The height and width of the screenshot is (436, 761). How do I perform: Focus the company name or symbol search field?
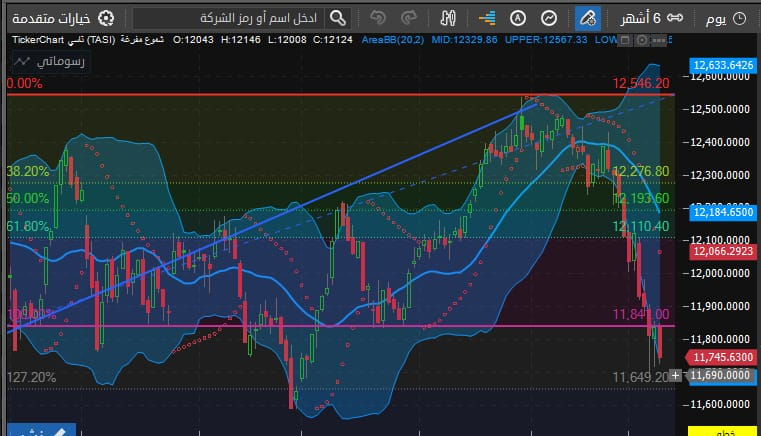pyautogui.click(x=227, y=18)
